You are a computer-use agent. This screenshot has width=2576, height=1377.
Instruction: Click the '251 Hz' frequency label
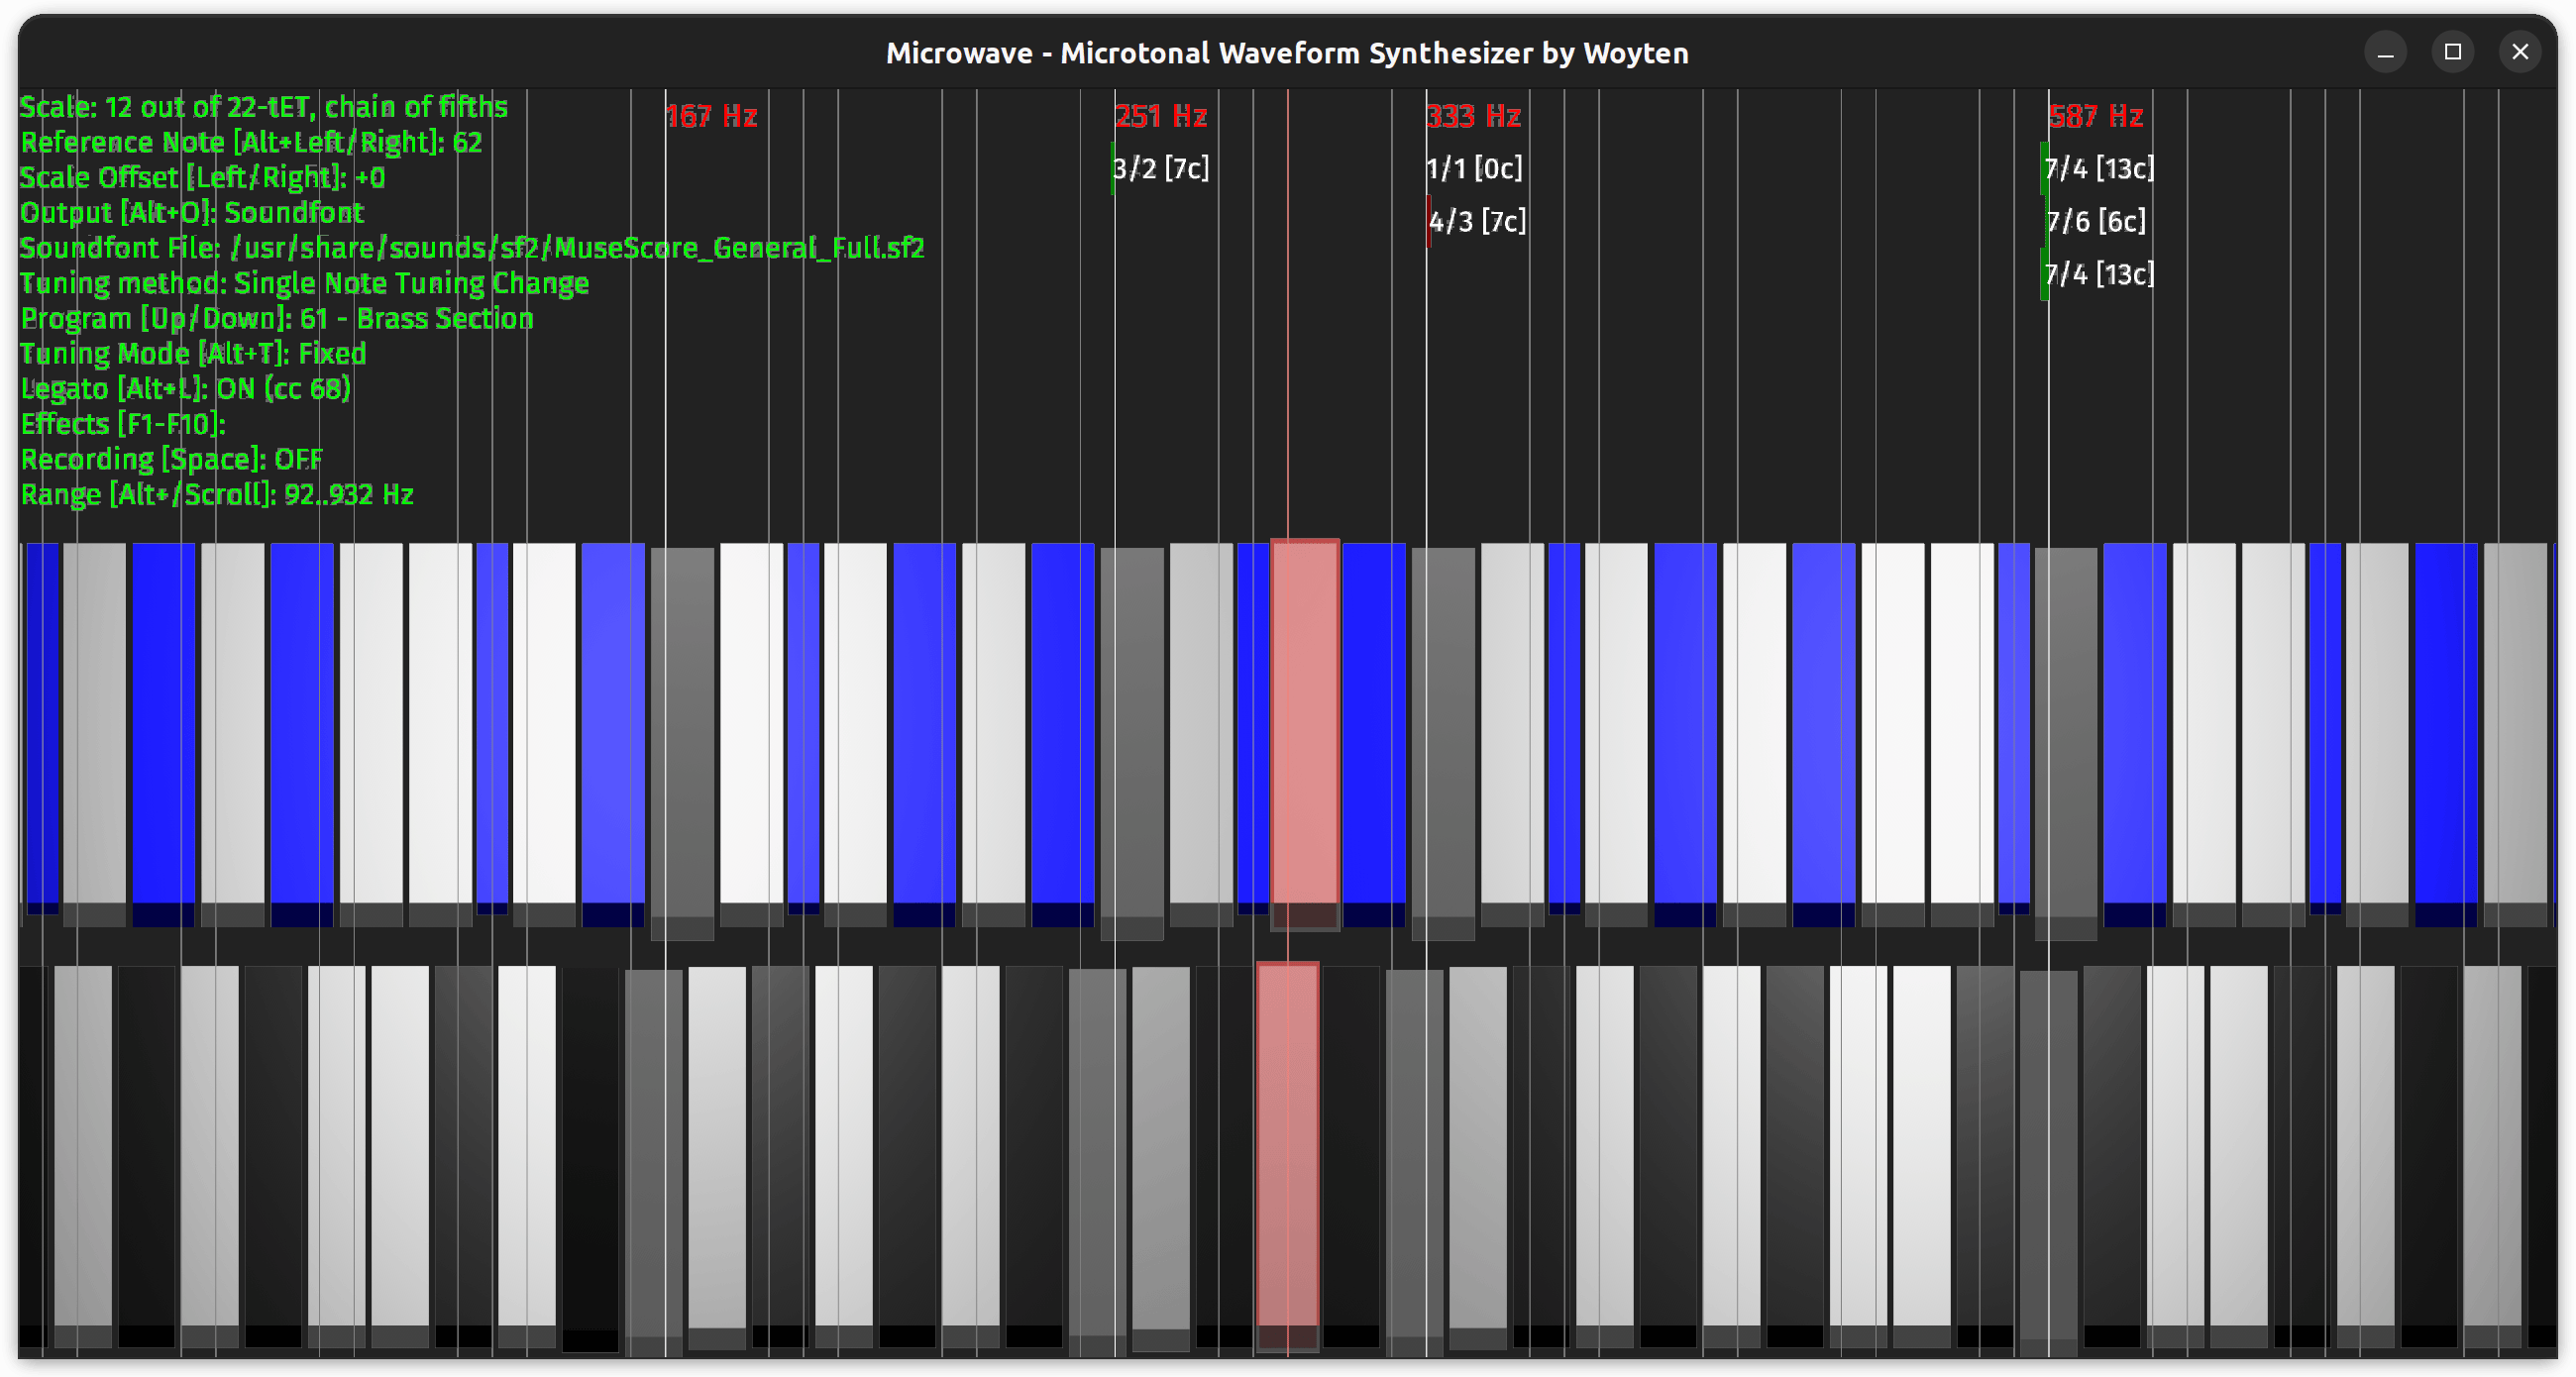[x=1161, y=117]
